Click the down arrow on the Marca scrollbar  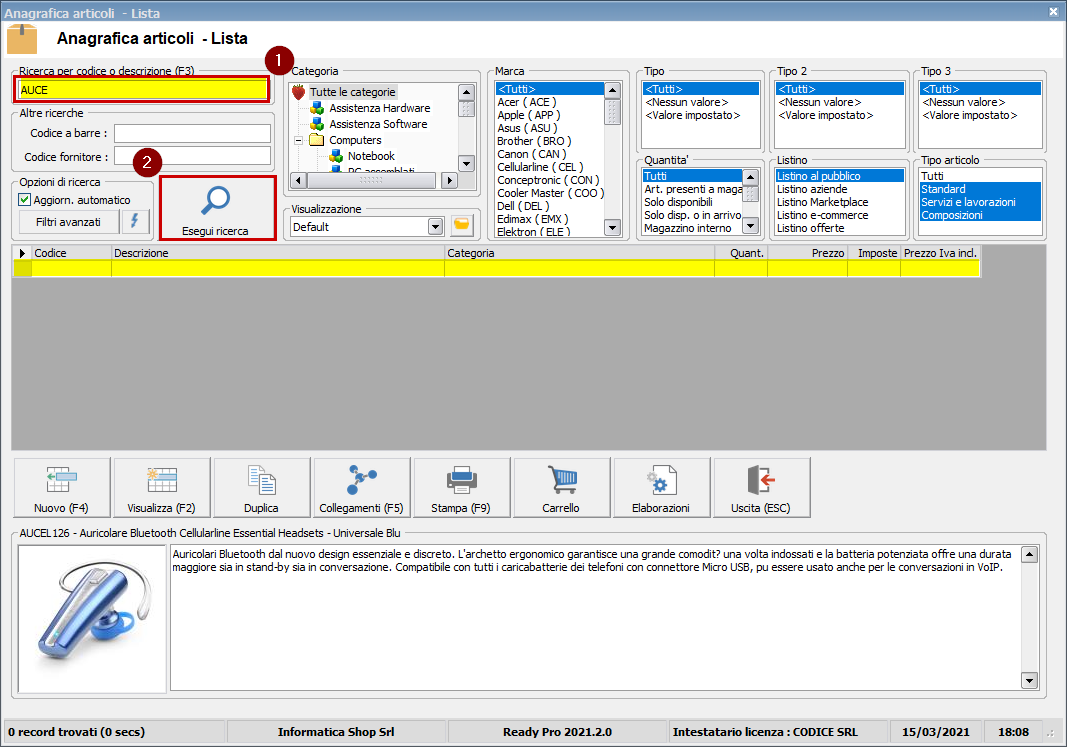(611, 228)
